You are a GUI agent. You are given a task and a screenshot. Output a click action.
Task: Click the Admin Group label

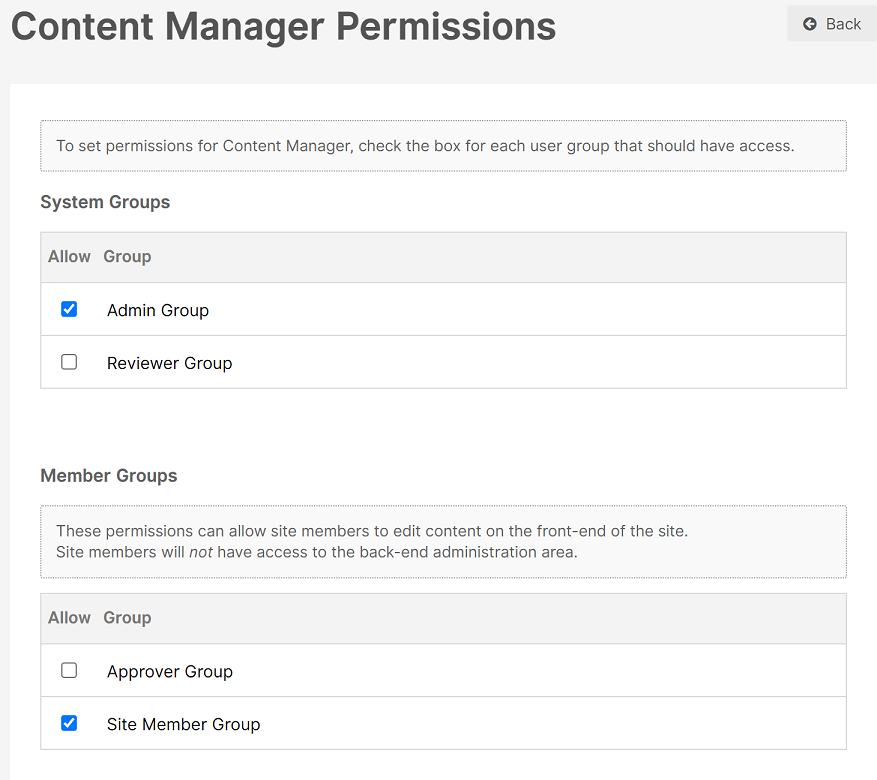pyautogui.click(x=158, y=310)
